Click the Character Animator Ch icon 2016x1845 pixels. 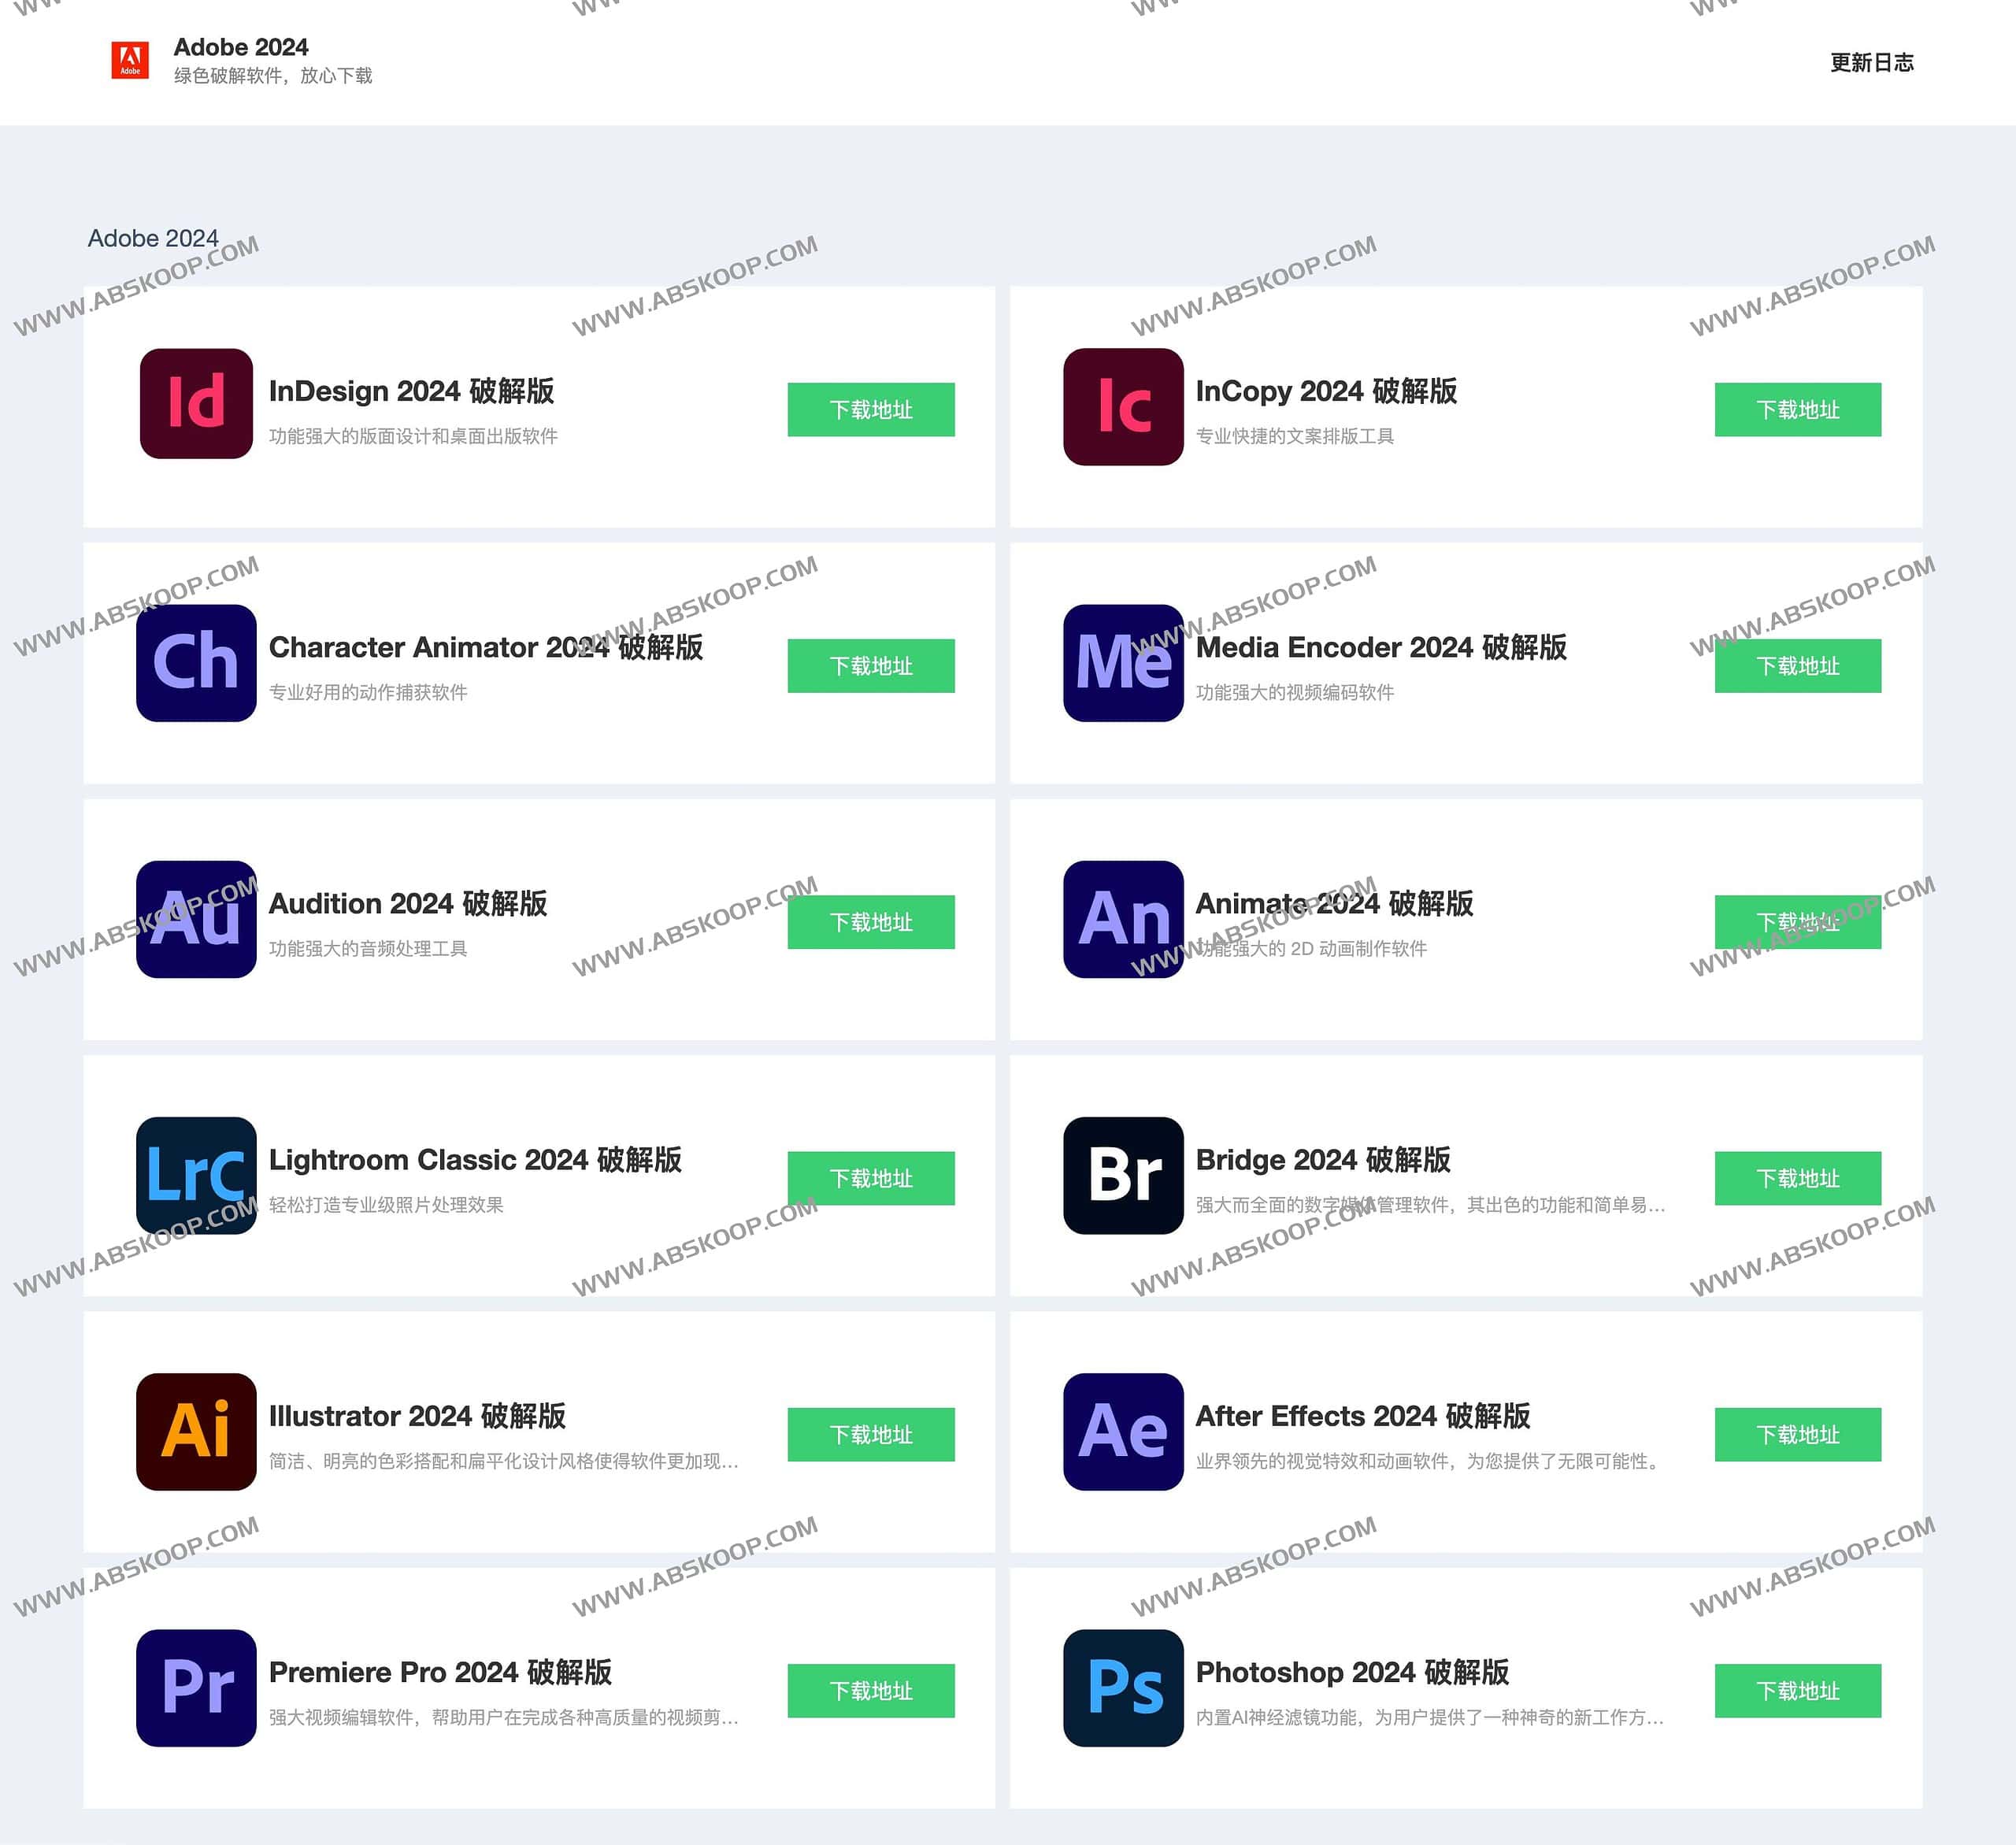point(196,663)
